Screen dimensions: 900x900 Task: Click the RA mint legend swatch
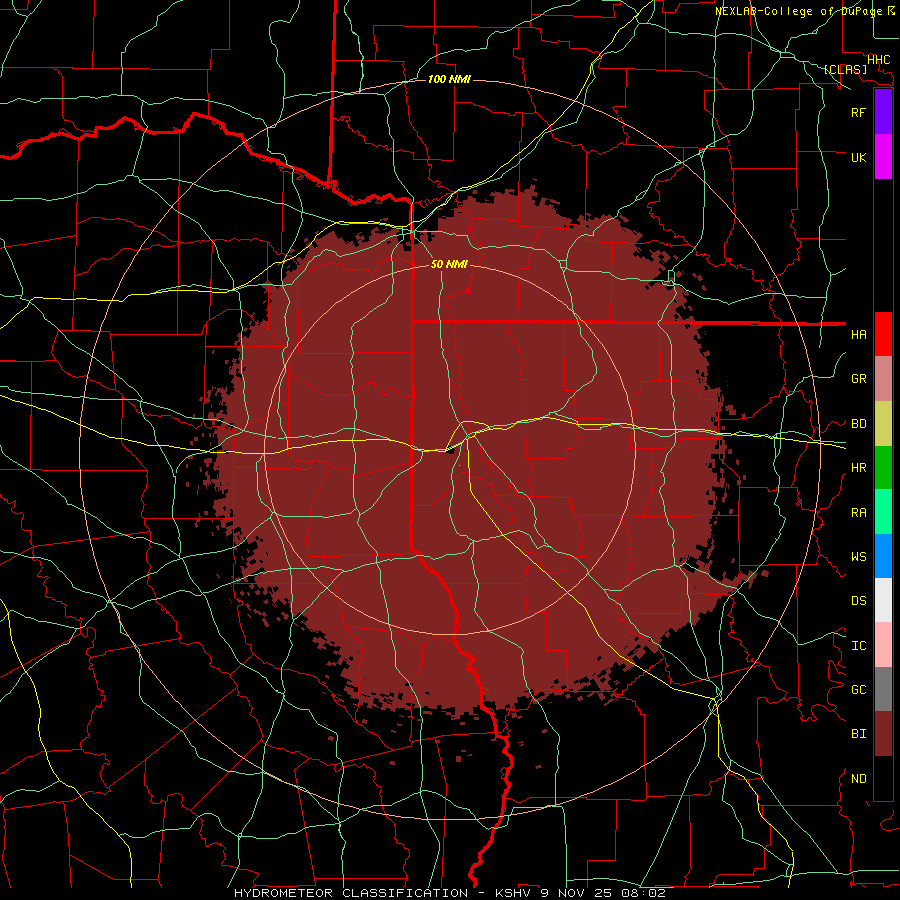click(x=883, y=512)
